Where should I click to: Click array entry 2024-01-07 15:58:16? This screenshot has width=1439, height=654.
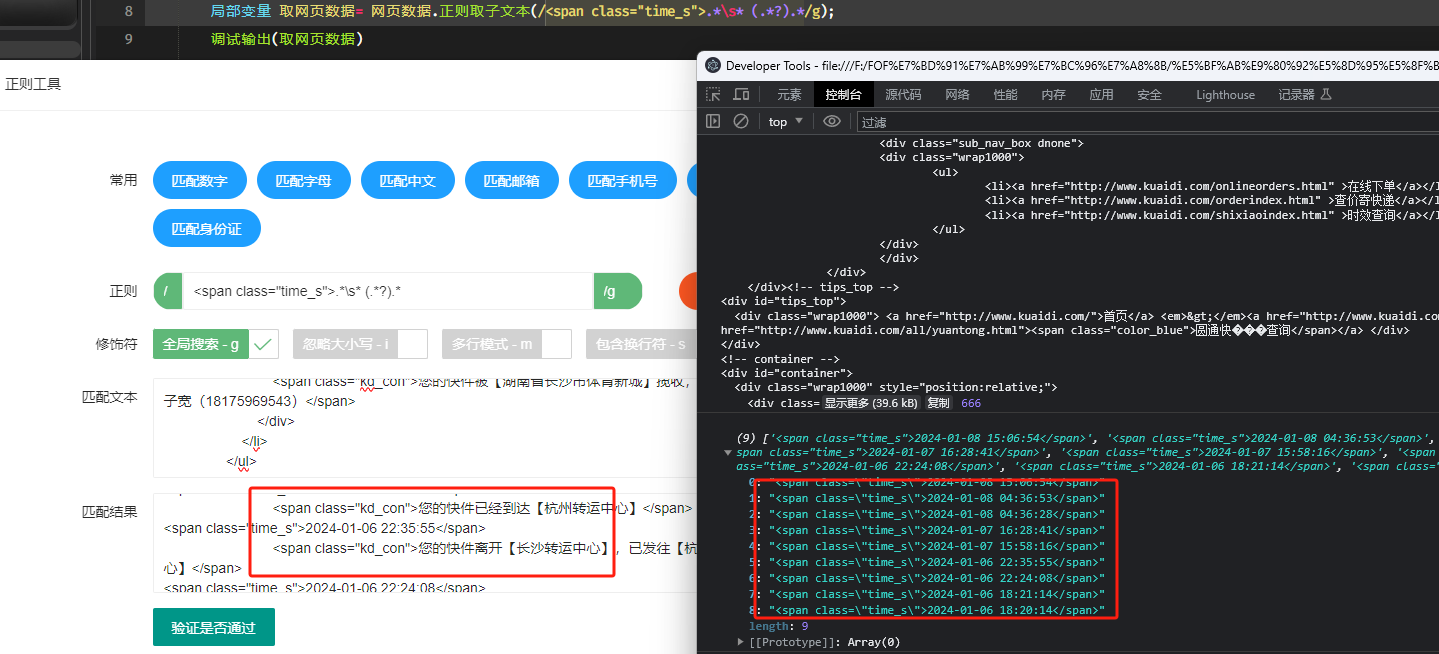click(935, 546)
